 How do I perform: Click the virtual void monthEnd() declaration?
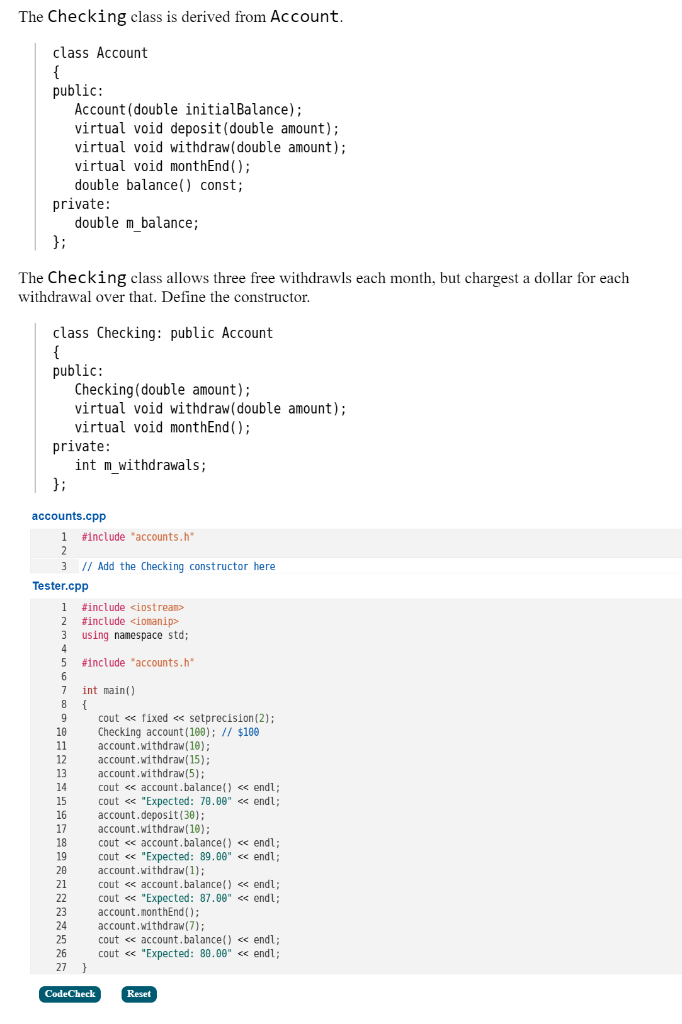pos(156,427)
